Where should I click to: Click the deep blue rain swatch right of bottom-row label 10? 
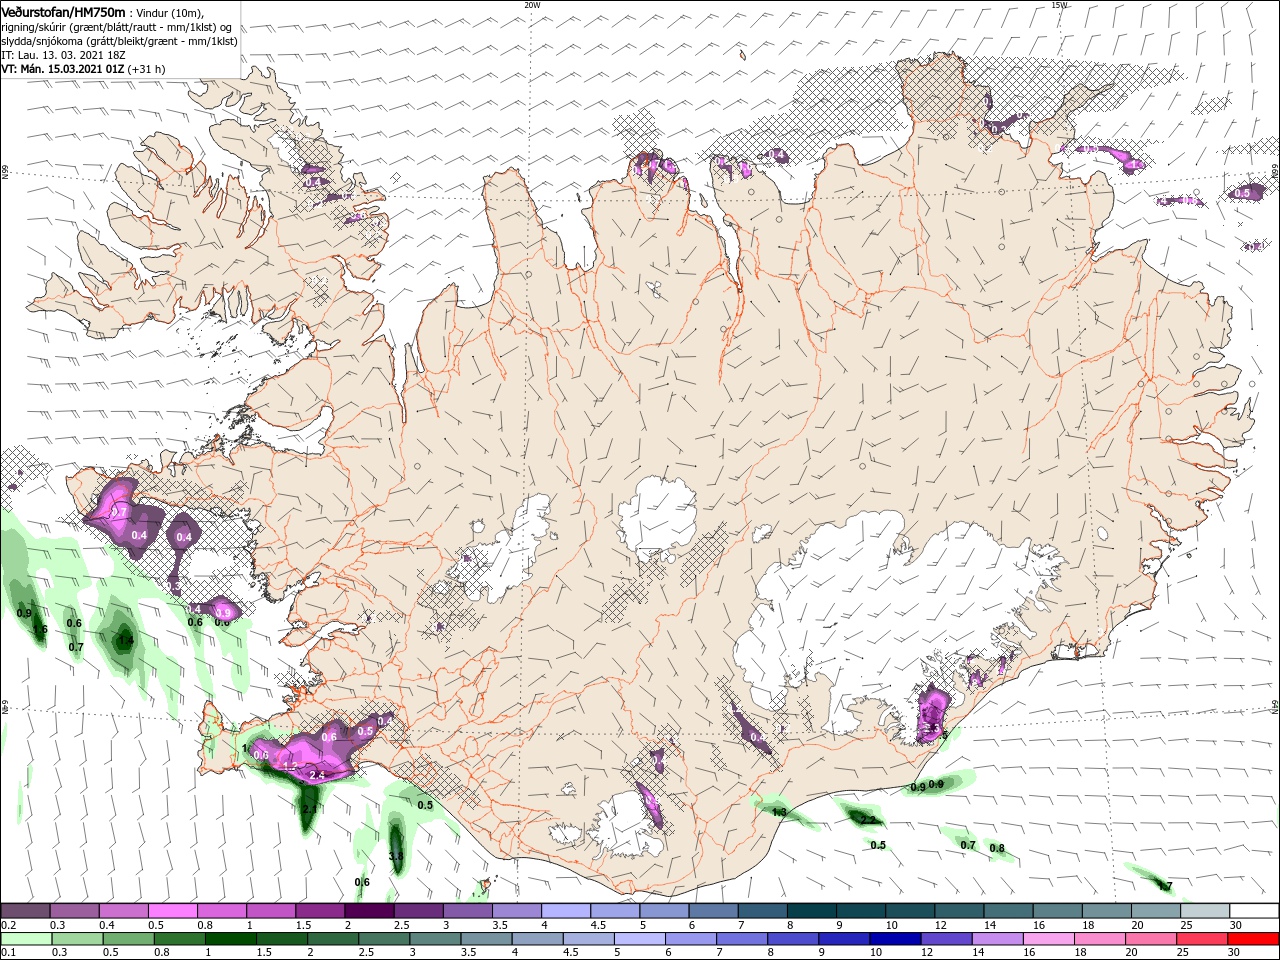pyautogui.click(x=895, y=939)
